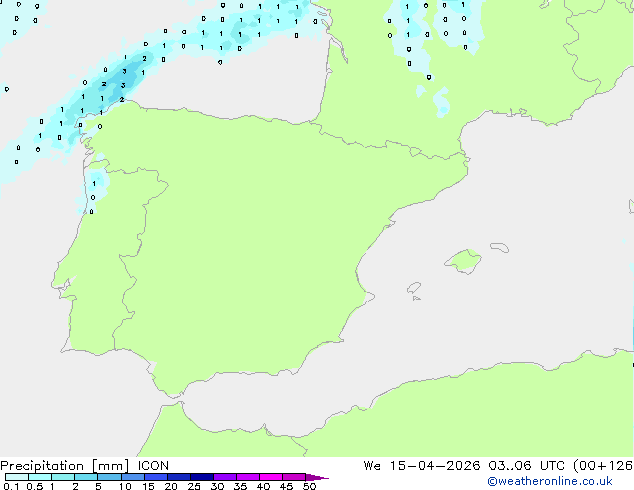Click the '03..06 UTC' time range text
Viewport: 634px width, 490px height.
[x=526, y=466]
